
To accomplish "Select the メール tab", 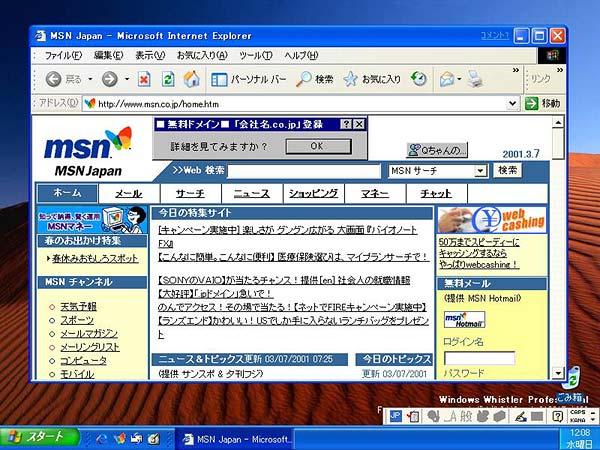I will pos(129,194).
